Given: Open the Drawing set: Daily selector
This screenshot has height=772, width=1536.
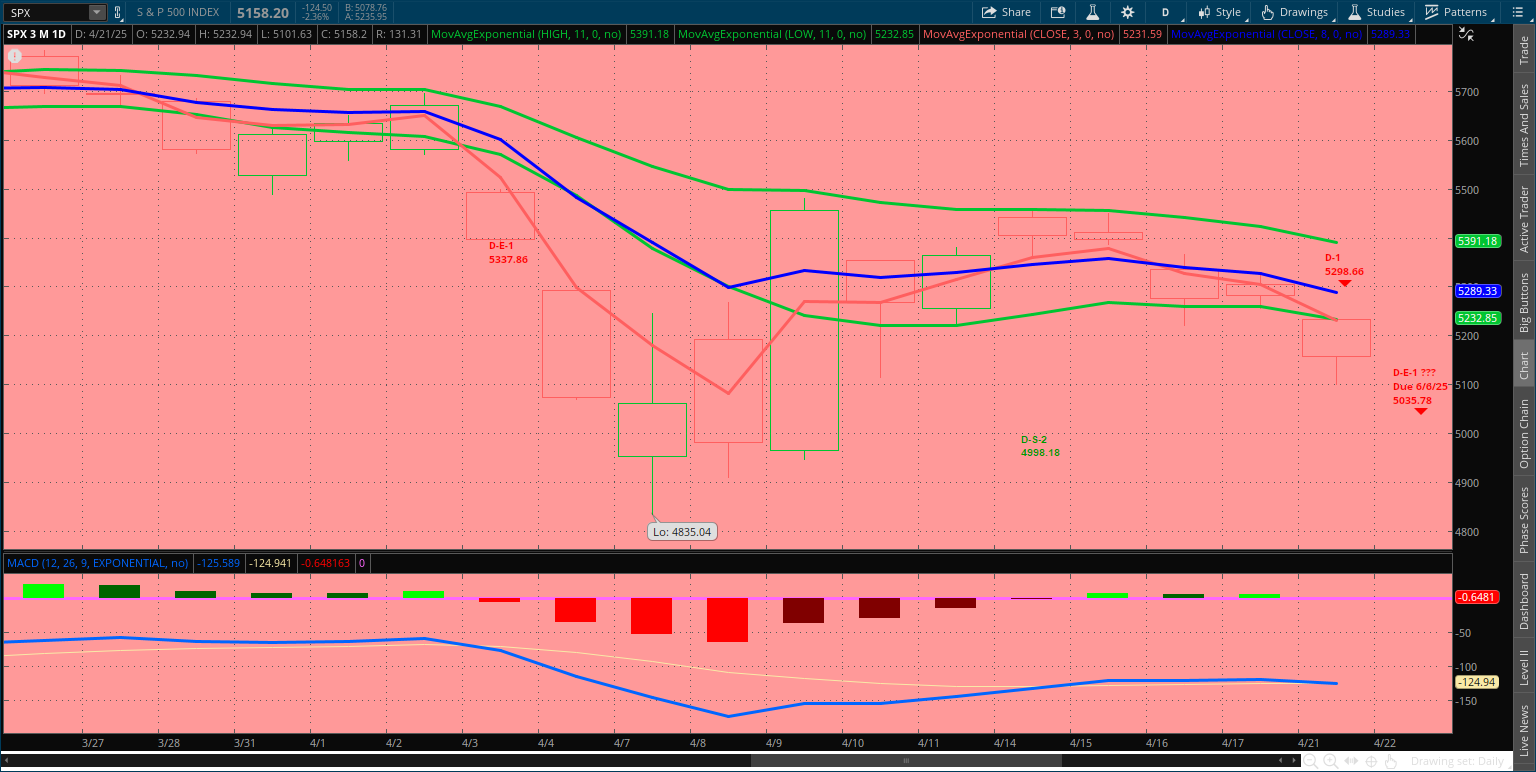Looking at the screenshot, I should (x=1456, y=761).
